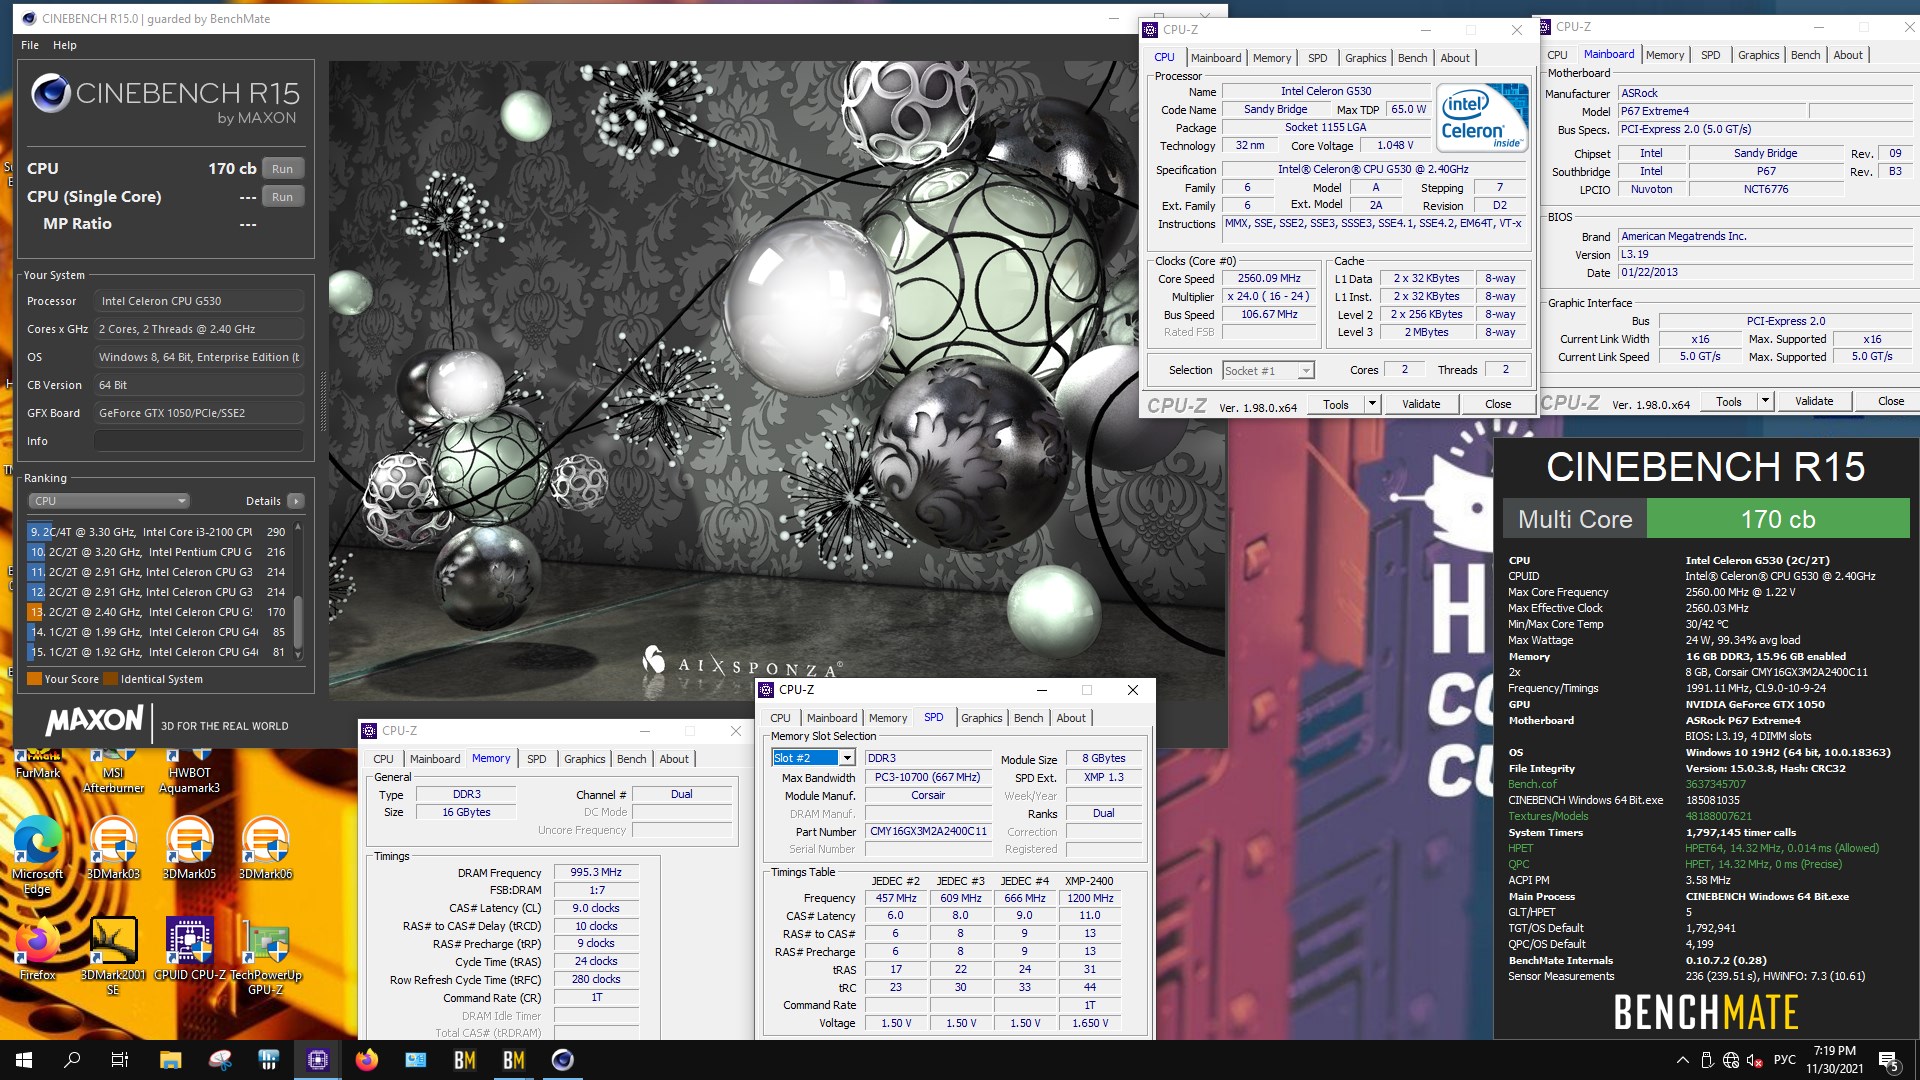Click the muted volume tray icon
Viewport: 1920px width, 1080px height.
click(x=1757, y=1060)
